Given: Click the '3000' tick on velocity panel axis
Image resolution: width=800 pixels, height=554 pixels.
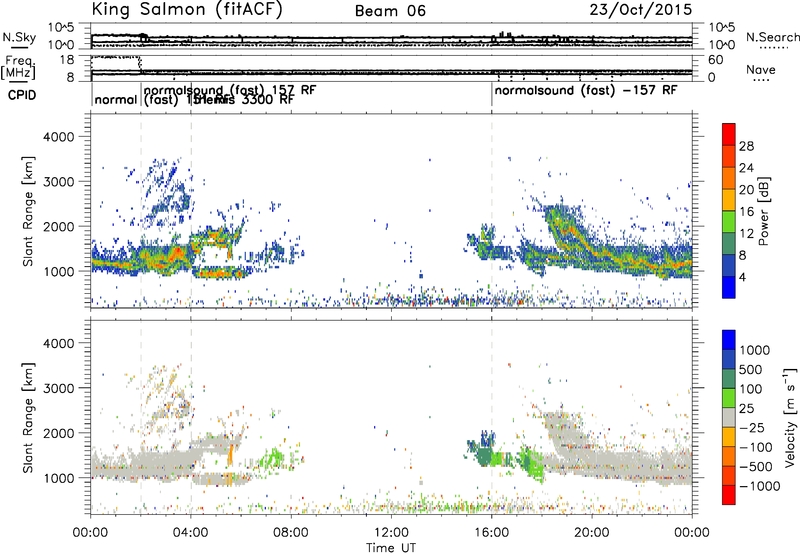Looking at the screenshot, I should 58,388.
